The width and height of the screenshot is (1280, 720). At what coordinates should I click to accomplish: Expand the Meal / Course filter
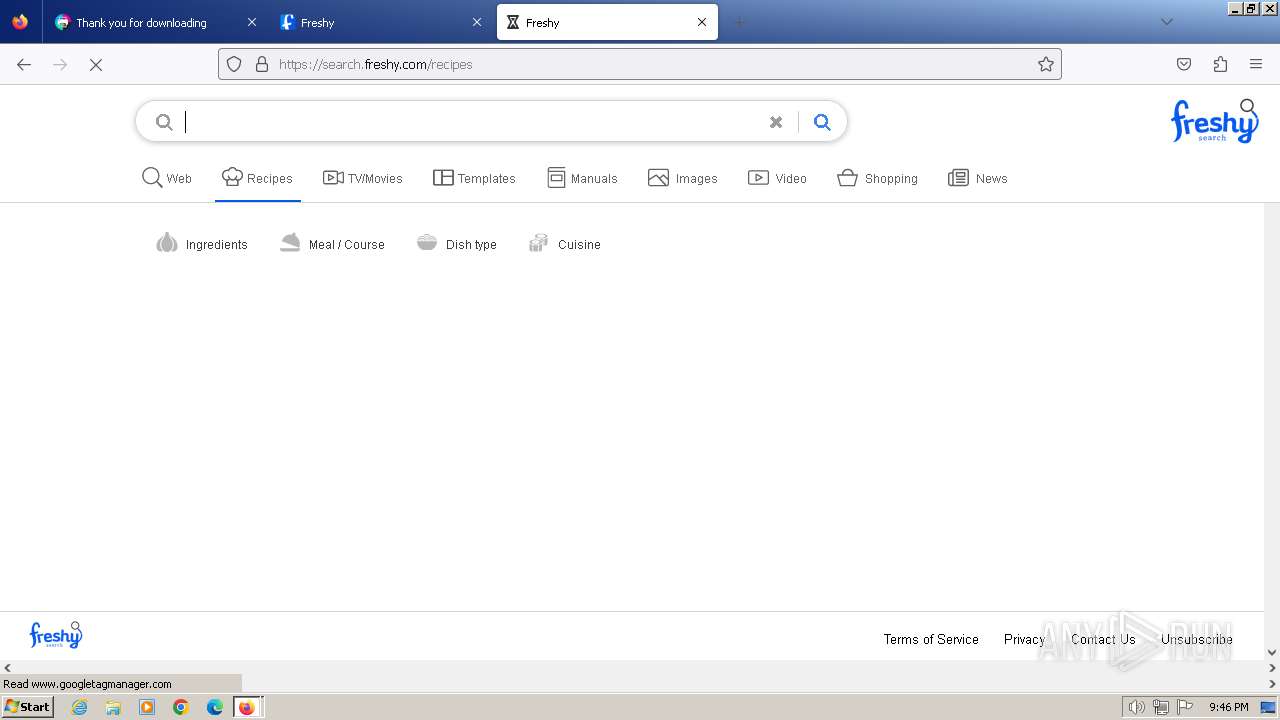click(332, 244)
